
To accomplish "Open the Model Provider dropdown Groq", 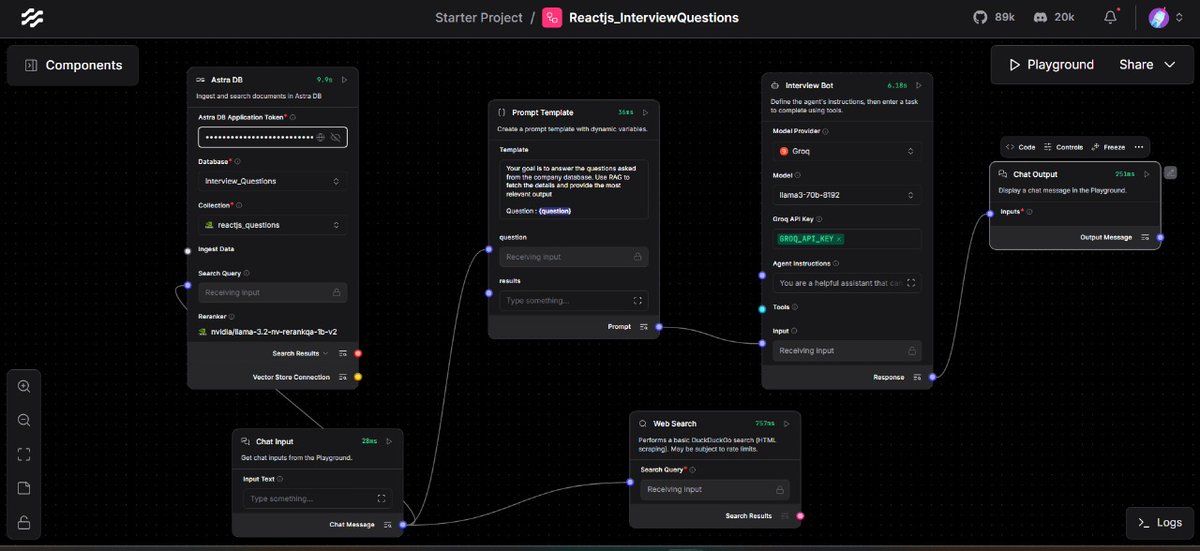I will tap(847, 151).
